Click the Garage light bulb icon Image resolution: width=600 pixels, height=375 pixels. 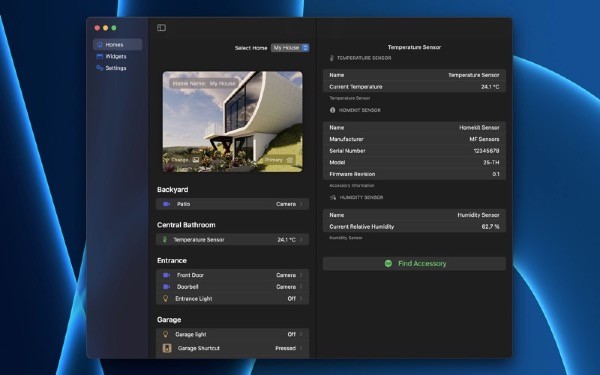[x=166, y=334]
